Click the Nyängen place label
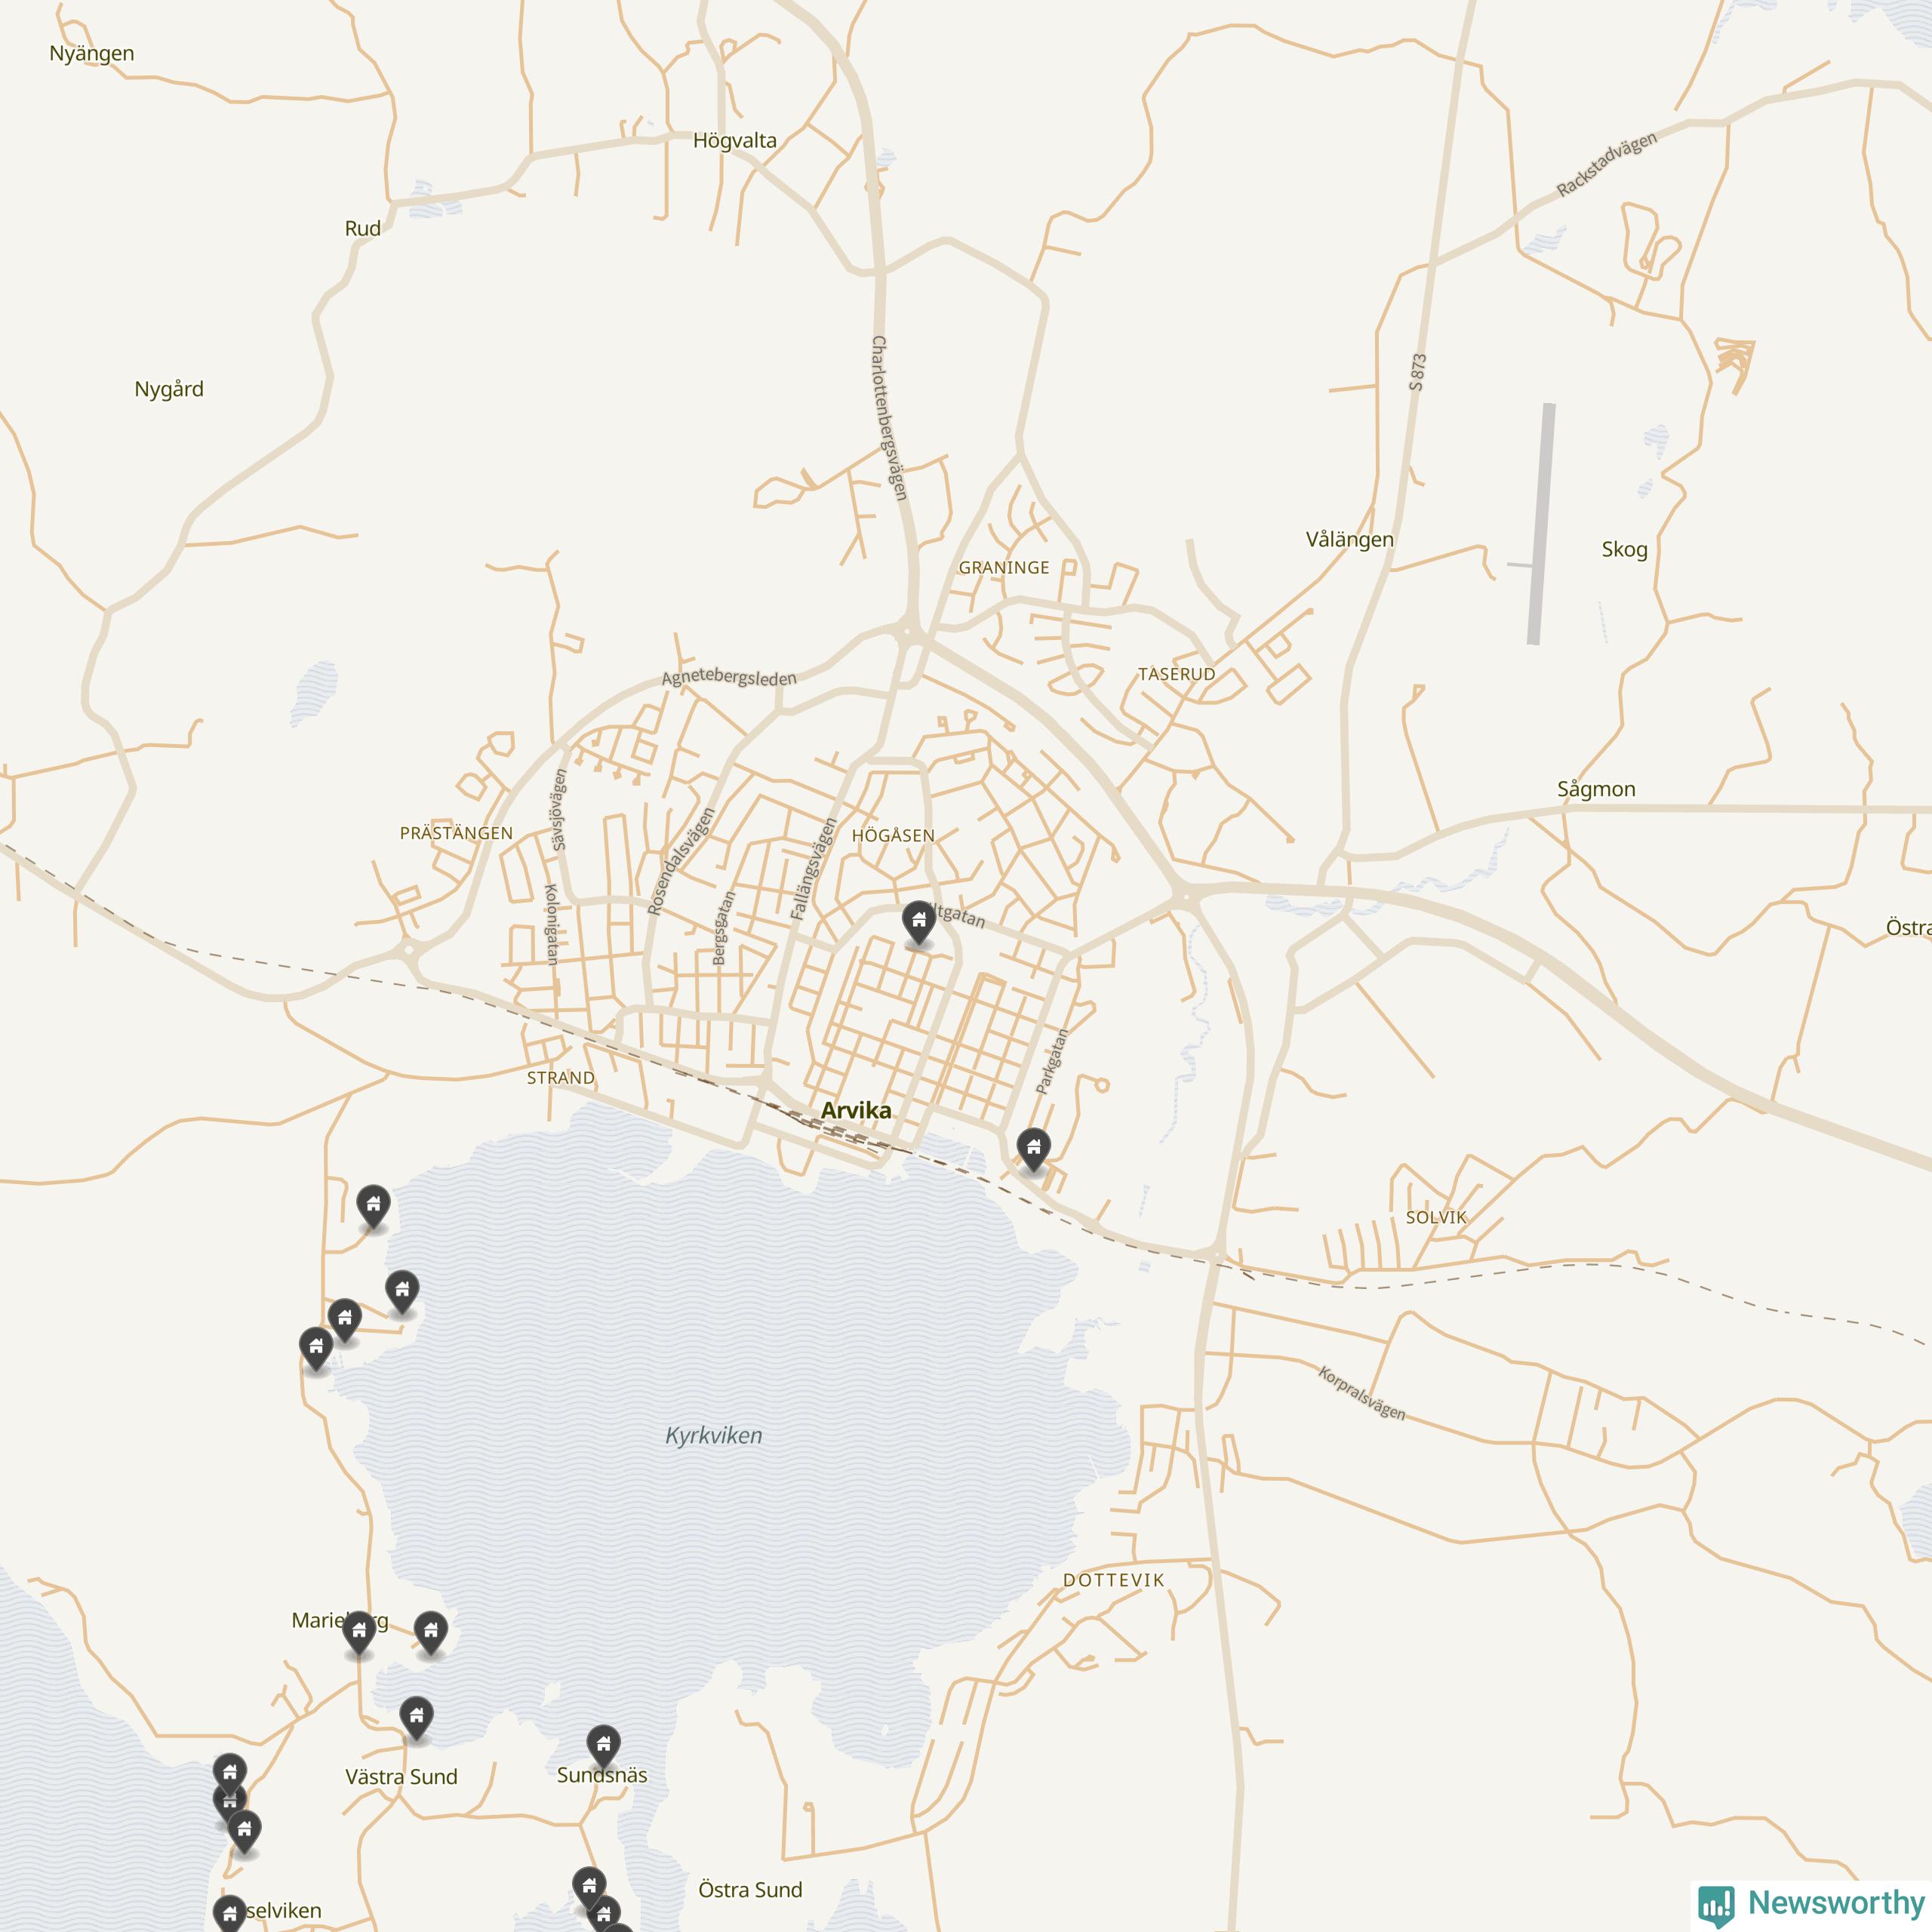Viewport: 1932px width, 1932px height. pyautogui.click(x=92, y=54)
